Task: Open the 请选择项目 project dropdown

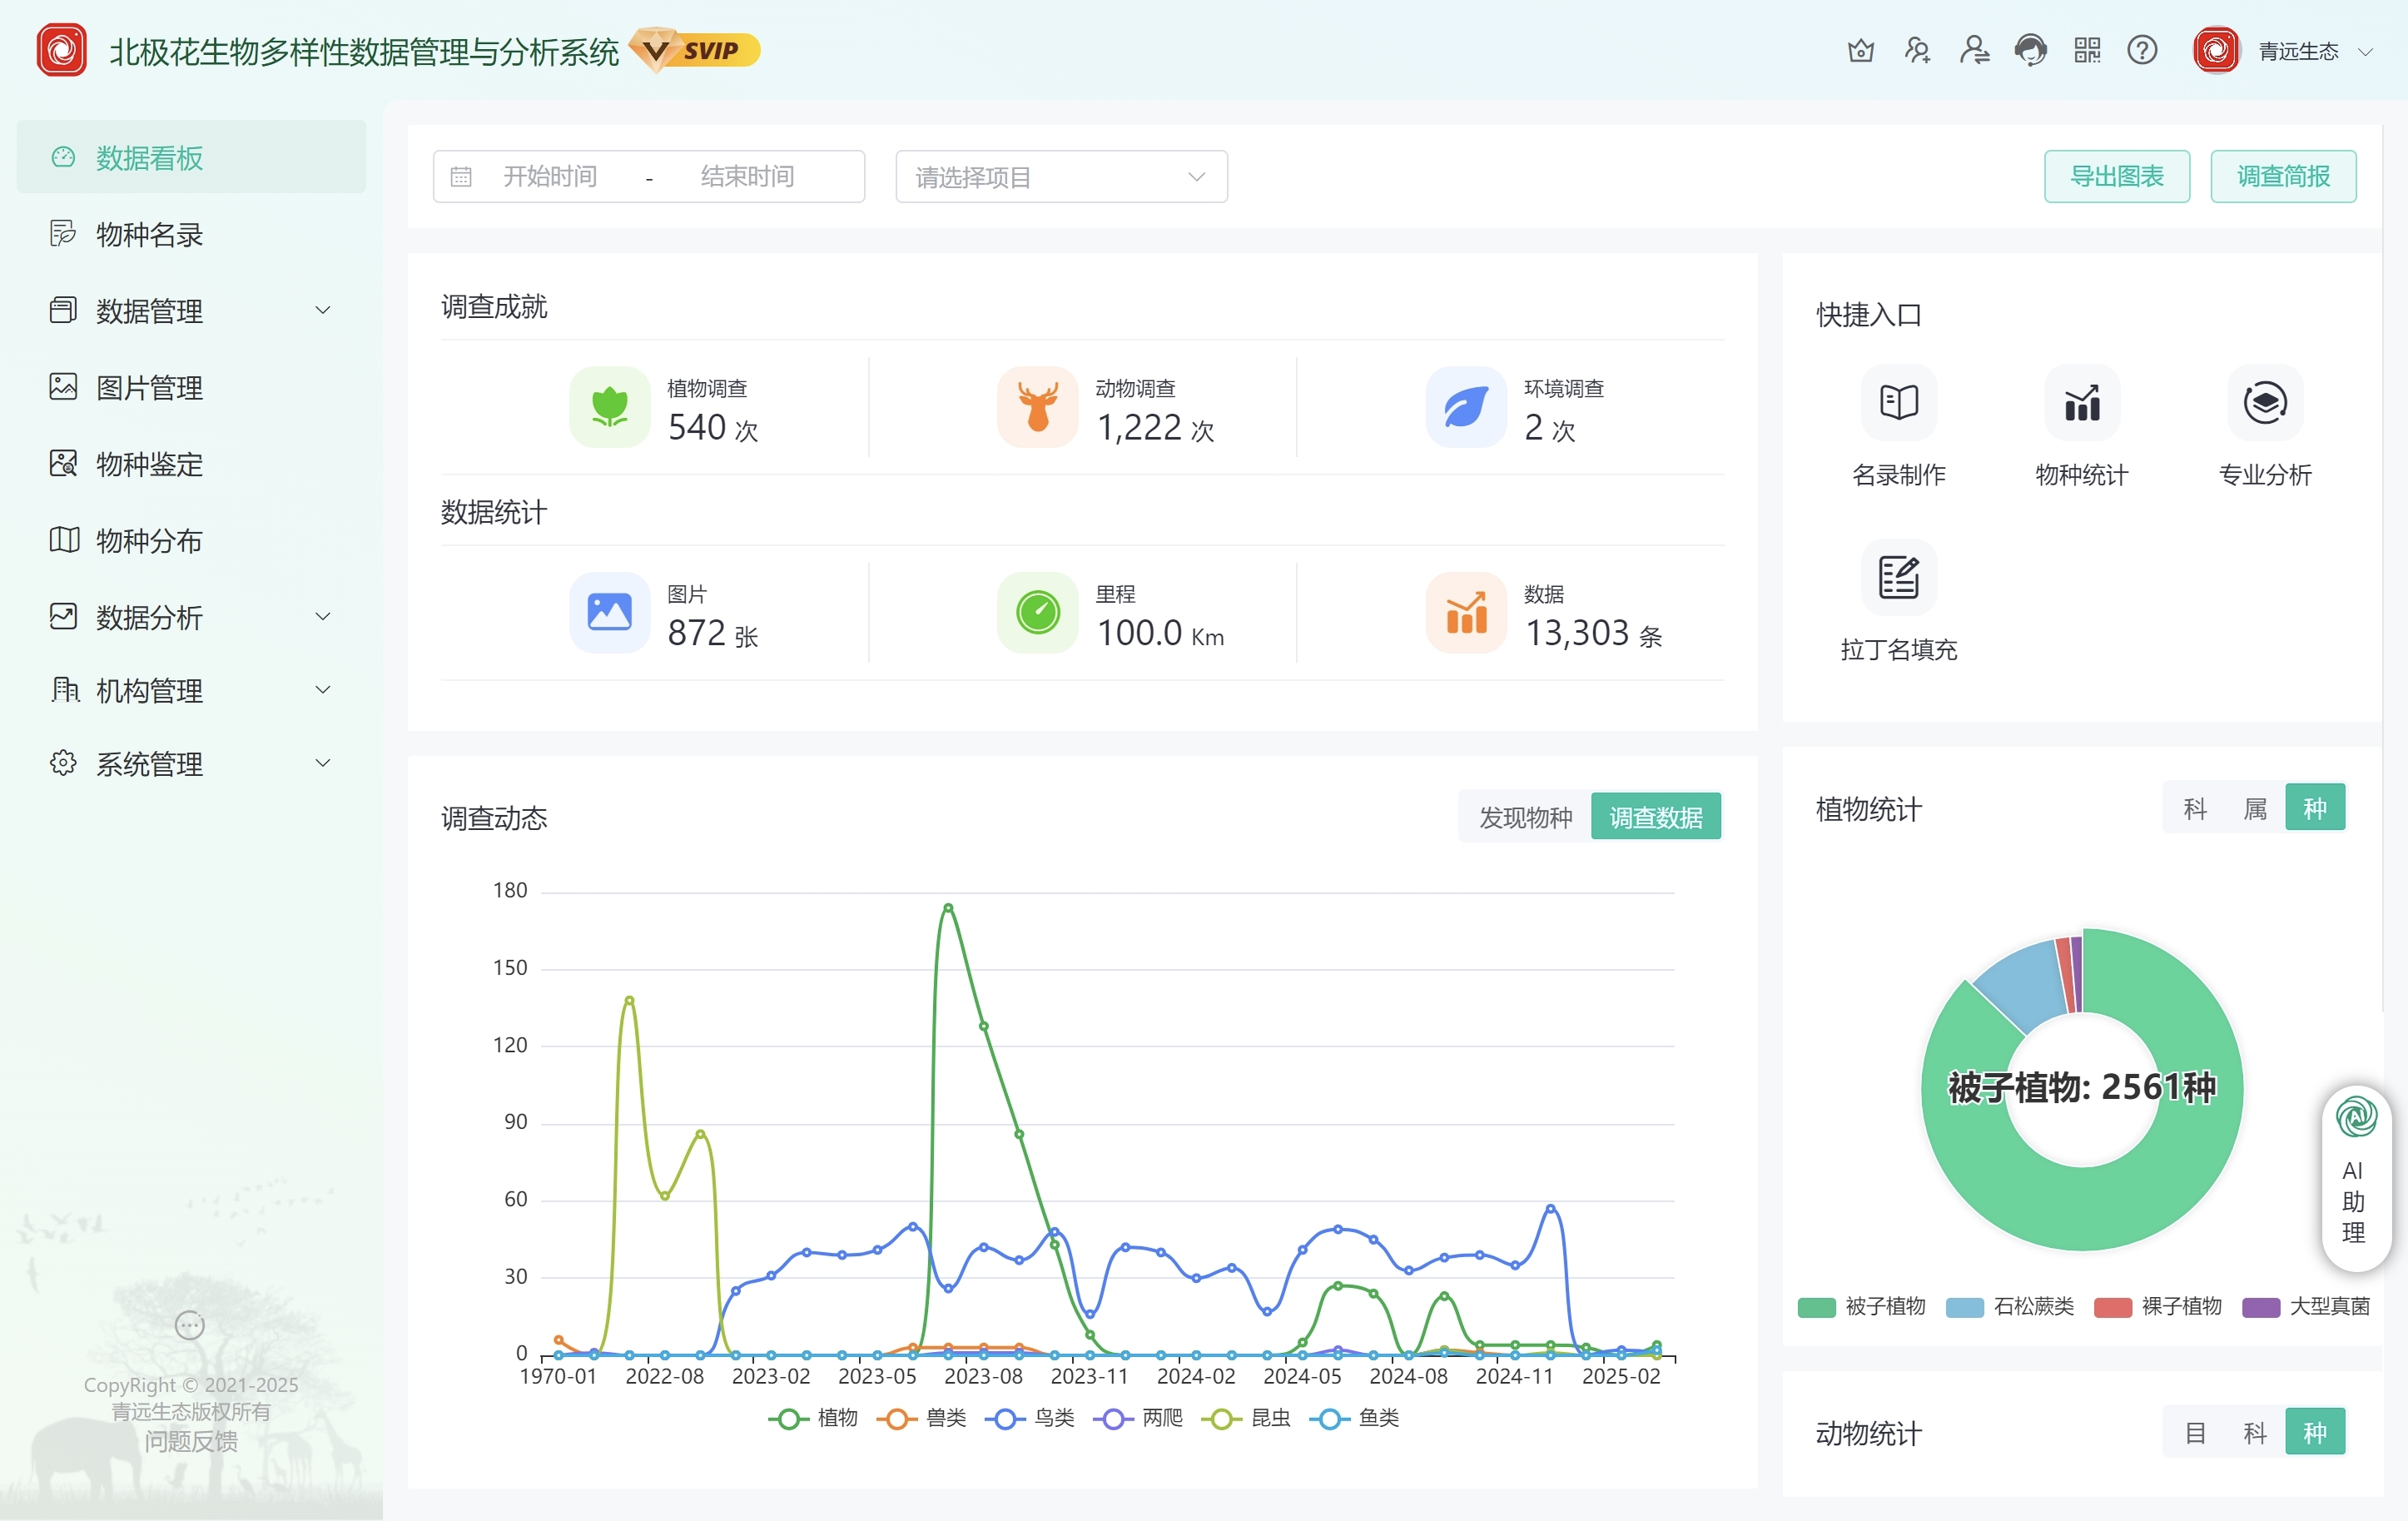Action: [1061, 177]
